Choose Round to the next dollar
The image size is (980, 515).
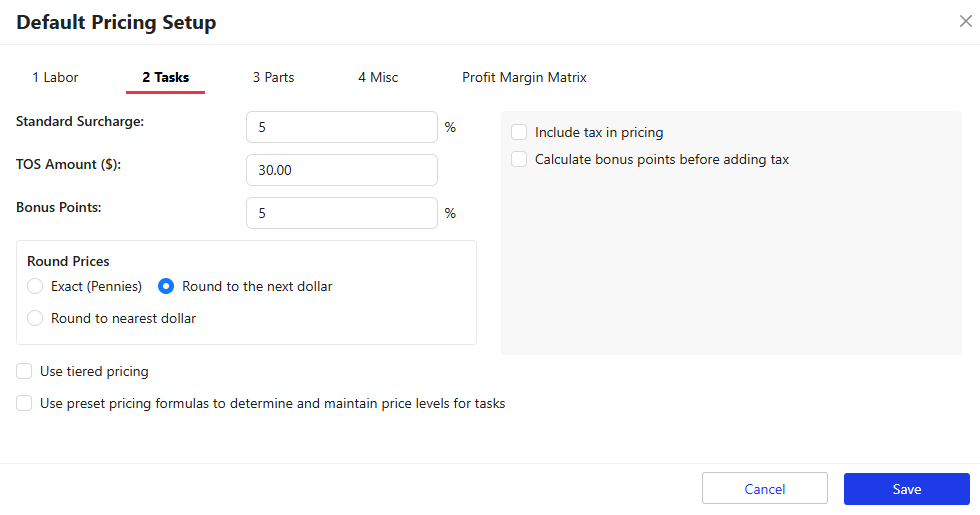click(166, 286)
